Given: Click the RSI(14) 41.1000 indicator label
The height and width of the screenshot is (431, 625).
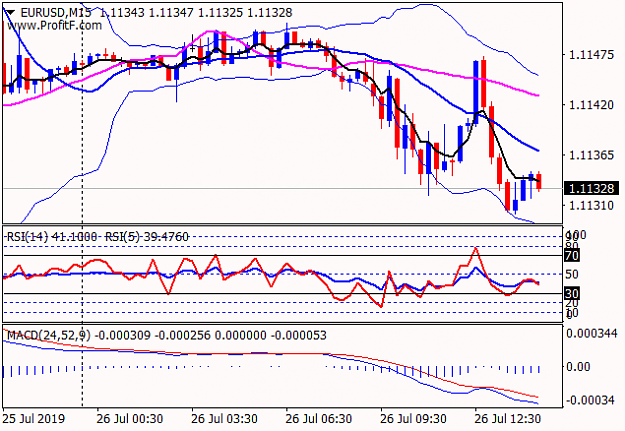Looking at the screenshot, I should (x=52, y=237).
